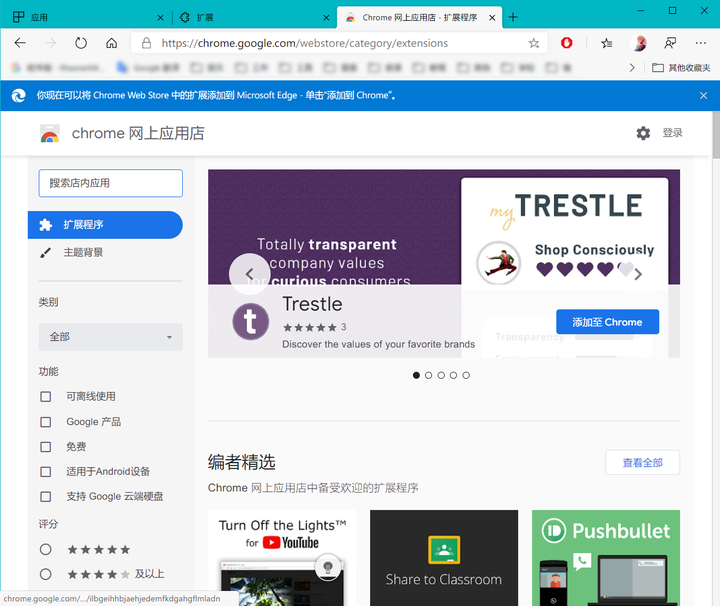Bookmark page with star icon in address bar

[534, 43]
